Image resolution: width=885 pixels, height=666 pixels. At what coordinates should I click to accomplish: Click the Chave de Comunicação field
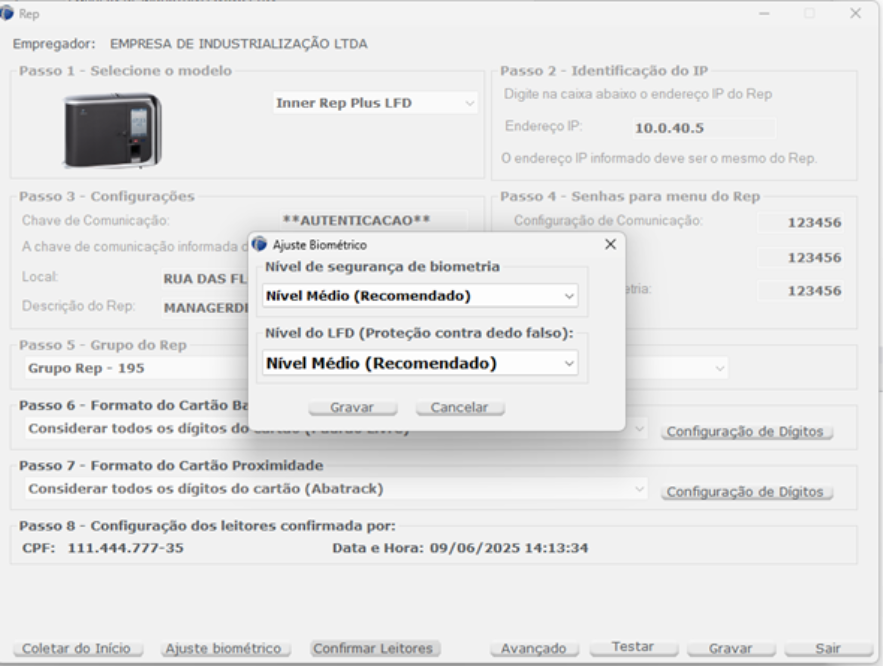click(358, 220)
